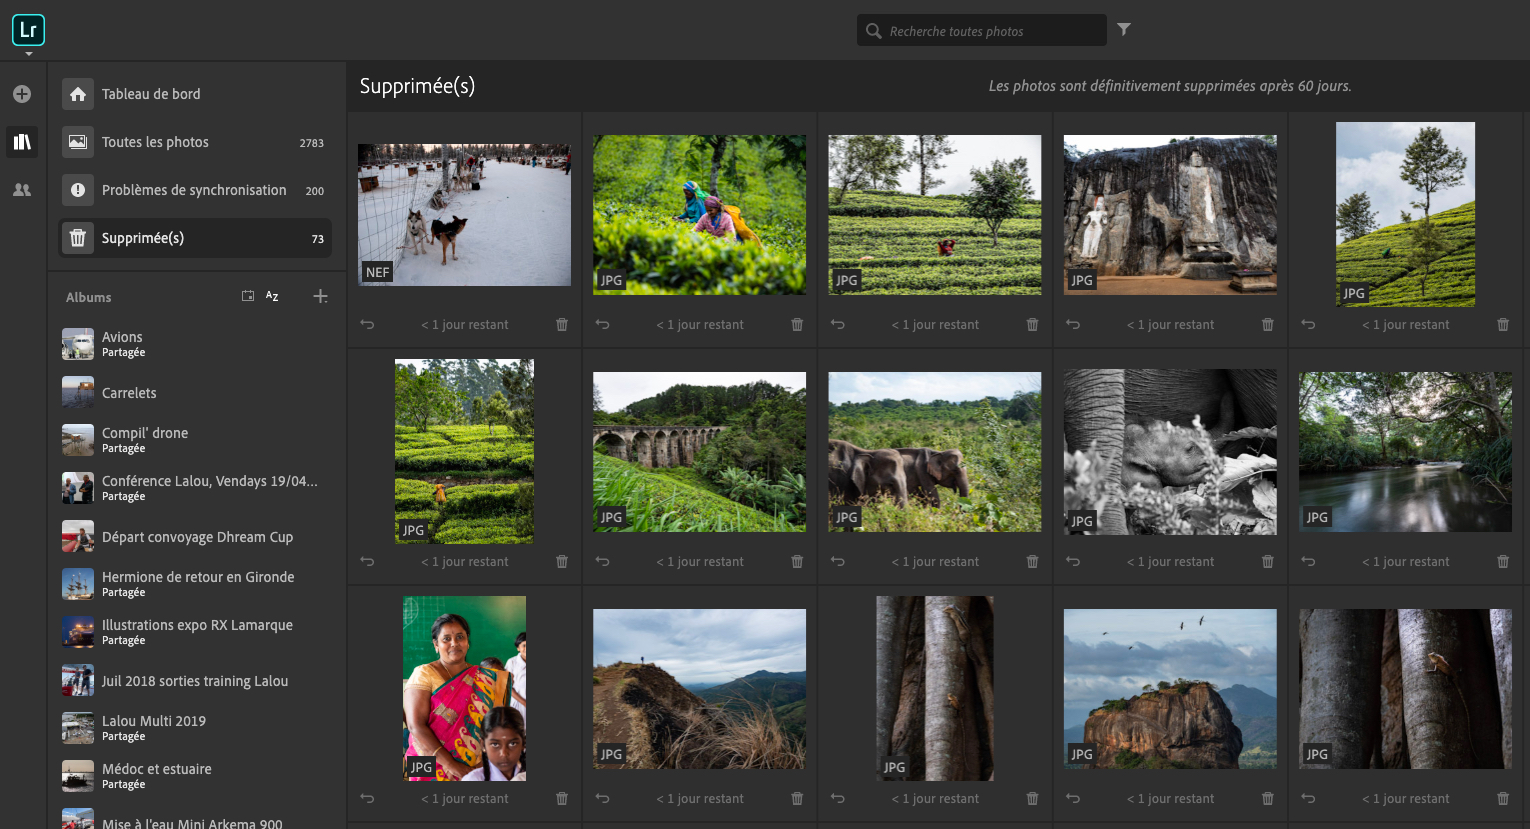Select the woman in pink sari thumbnail
The image size is (1530, 829).
[464, 689]
